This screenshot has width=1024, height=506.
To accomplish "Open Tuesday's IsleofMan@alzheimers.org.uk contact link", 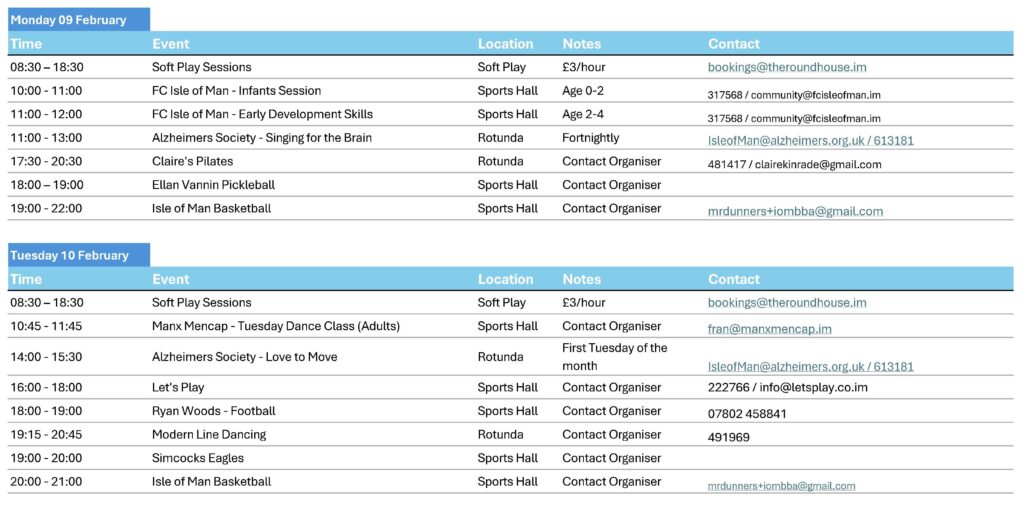I will click(x=810, y=367).
